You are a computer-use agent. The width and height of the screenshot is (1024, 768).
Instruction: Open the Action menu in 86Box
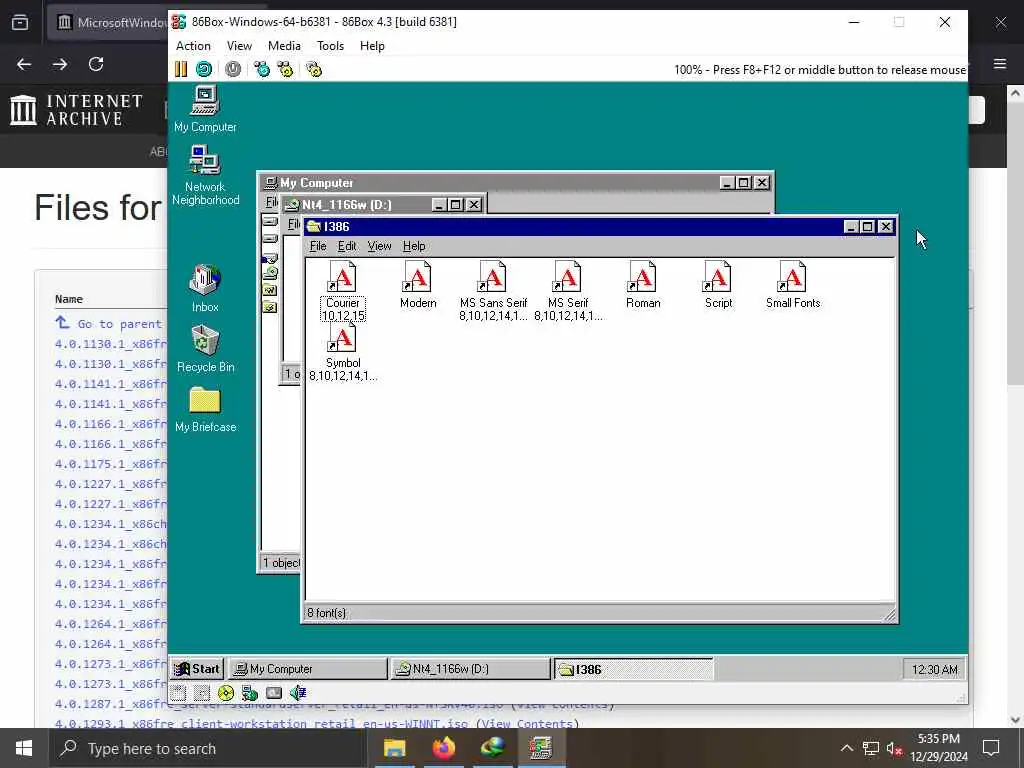(x=193, y=46)
